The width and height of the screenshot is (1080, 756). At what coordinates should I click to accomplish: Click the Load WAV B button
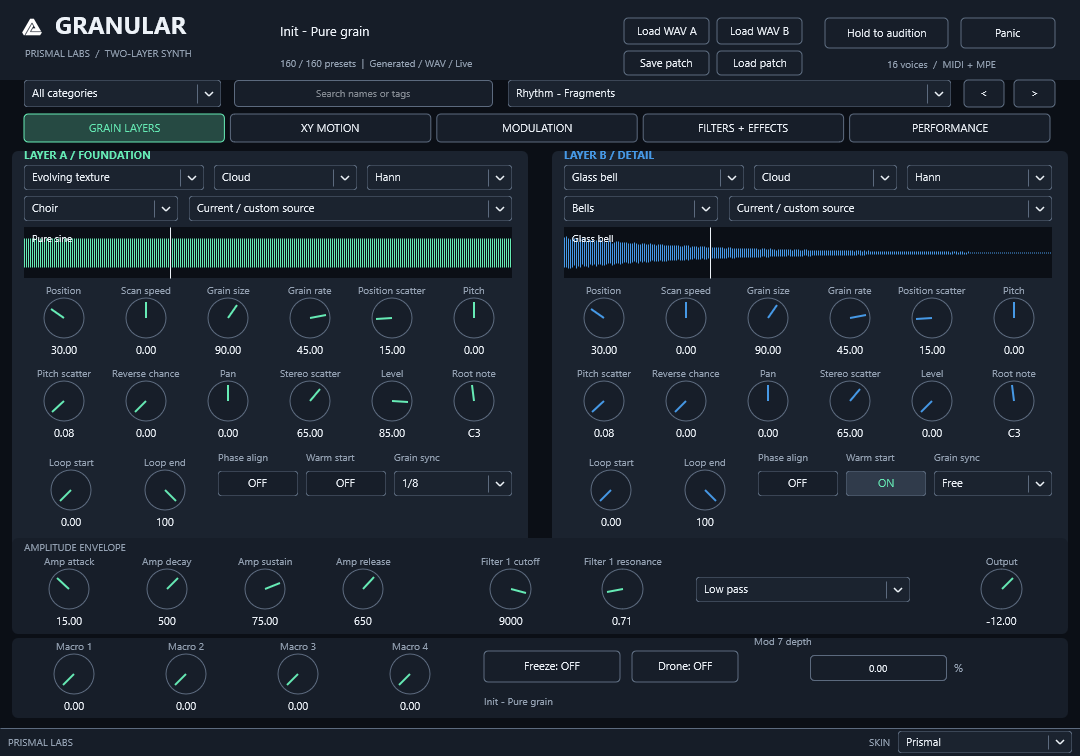pos(759,32)
